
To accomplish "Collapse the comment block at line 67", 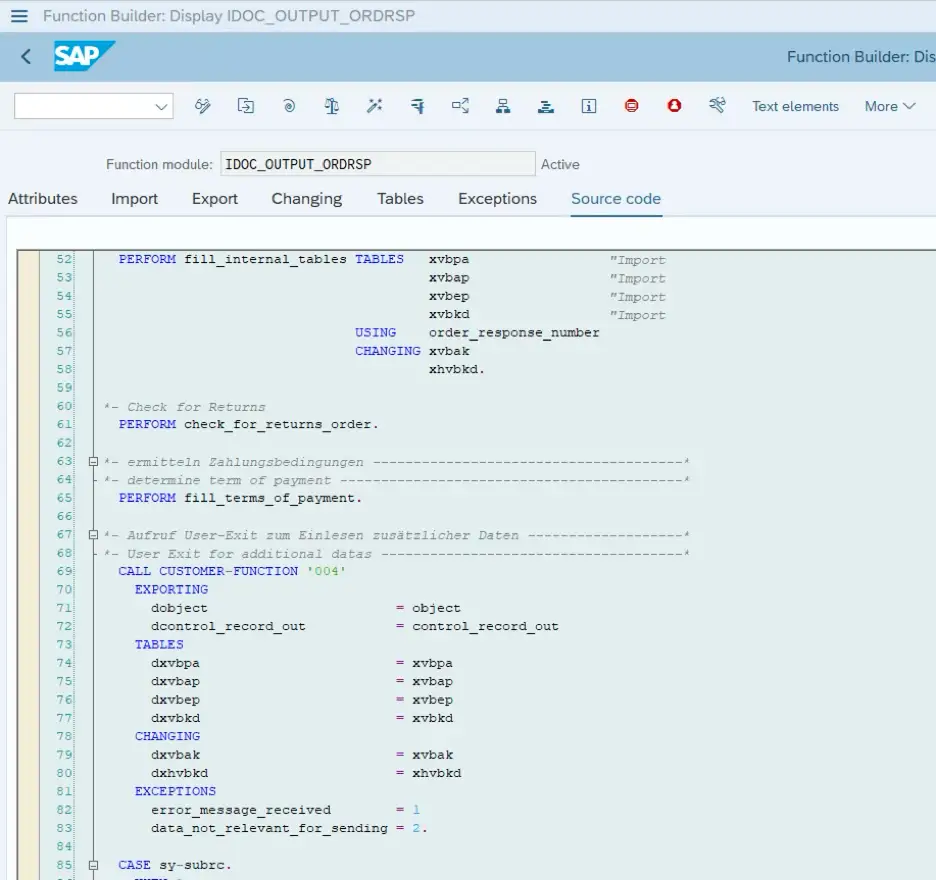I will tap(93, 535).
